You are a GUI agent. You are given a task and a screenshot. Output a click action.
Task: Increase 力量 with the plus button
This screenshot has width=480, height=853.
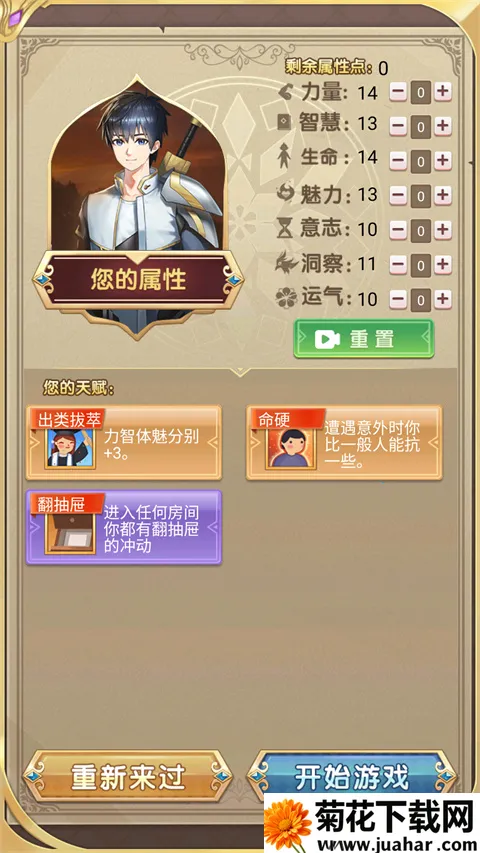point(442,92)
